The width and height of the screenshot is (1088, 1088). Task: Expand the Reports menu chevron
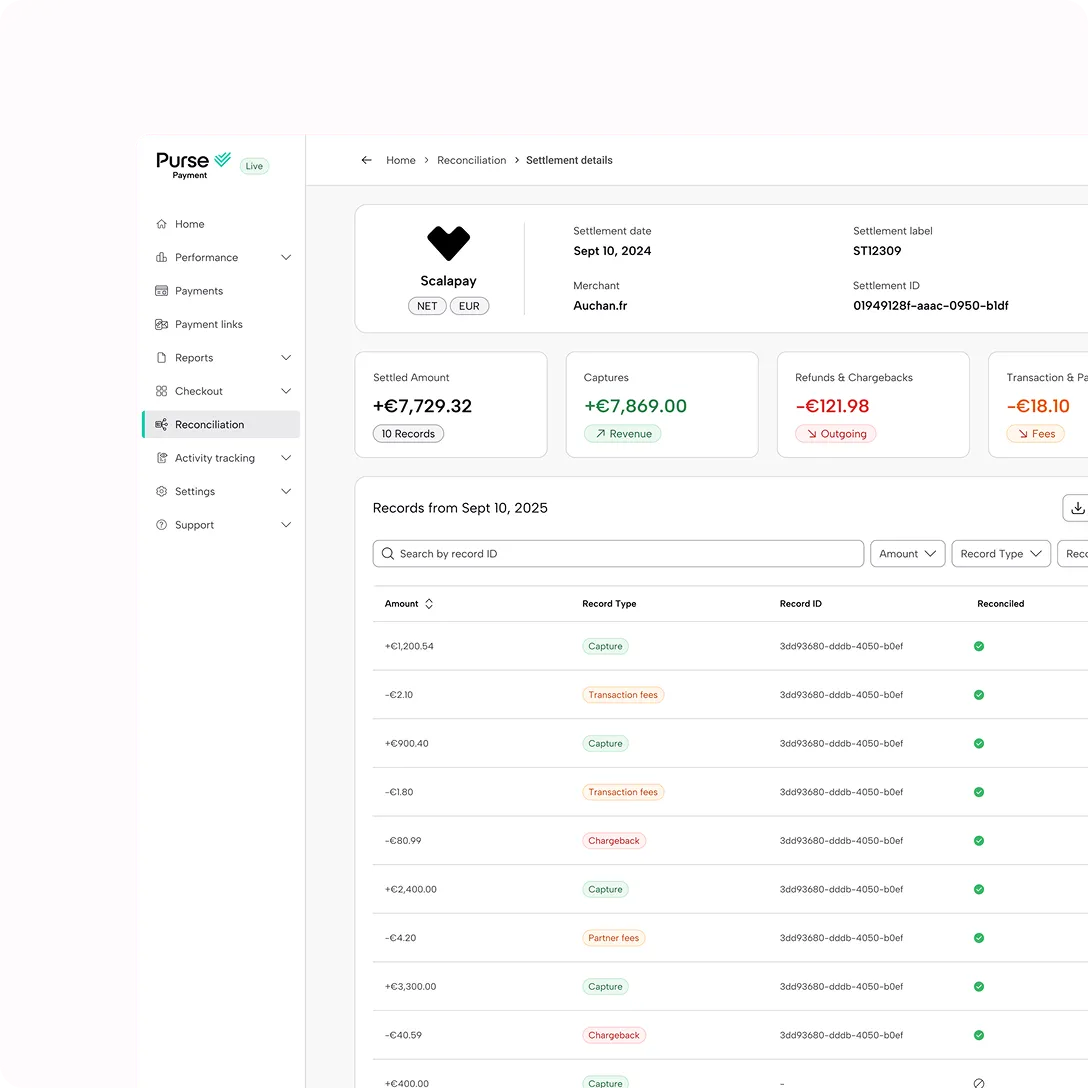(x=286, y=357)
